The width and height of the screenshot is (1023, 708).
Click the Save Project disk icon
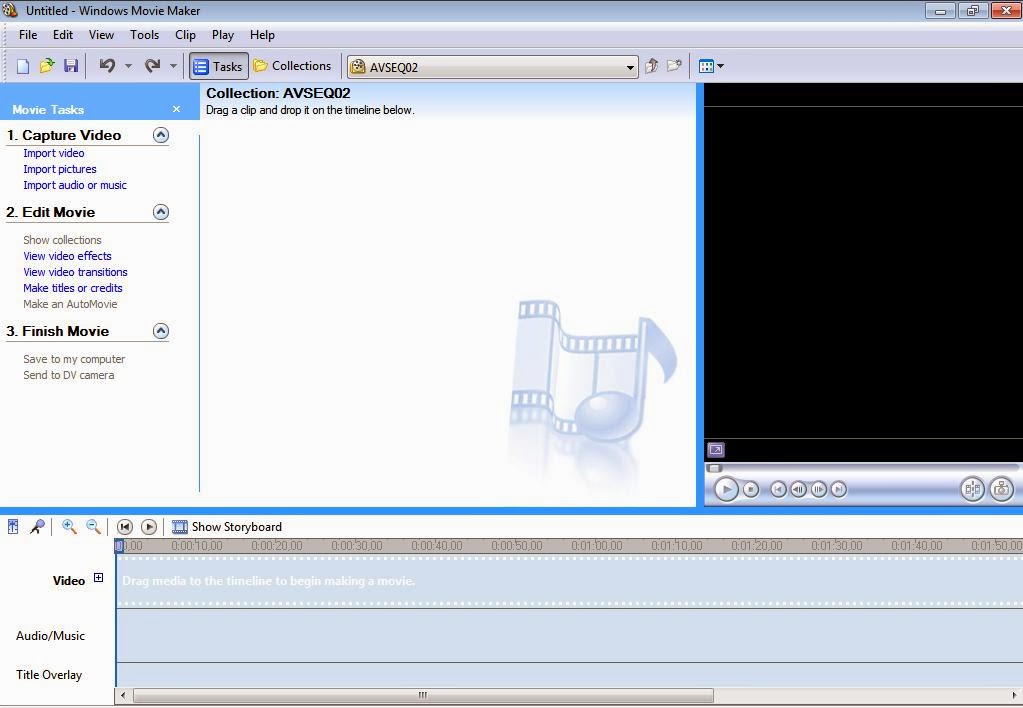pyautogui.click(x=70, y=66)
